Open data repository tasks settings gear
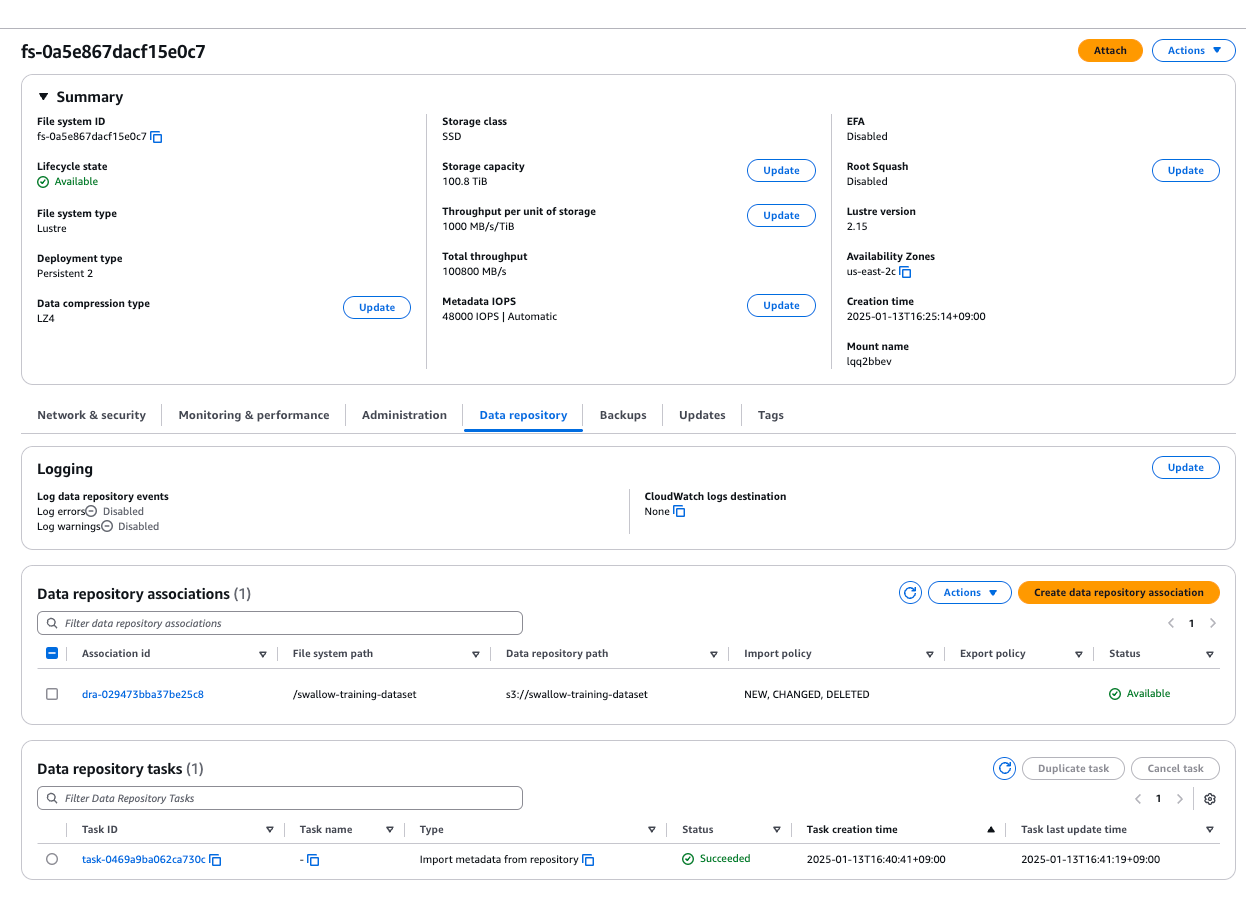The height and width of the screenshot is (902, 1246). click(x=1210, y=799)
